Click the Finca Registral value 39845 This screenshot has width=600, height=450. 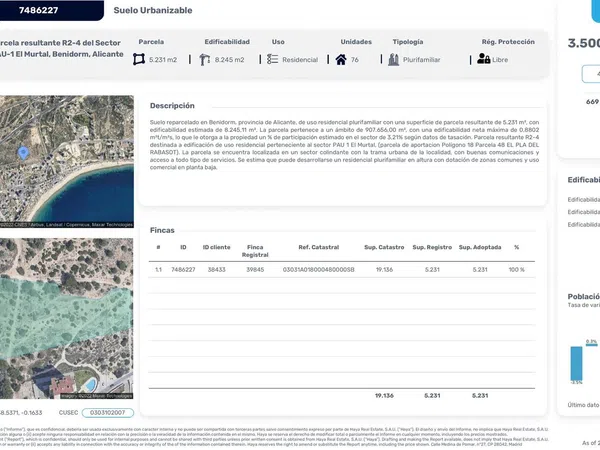[x=255, y=270]
